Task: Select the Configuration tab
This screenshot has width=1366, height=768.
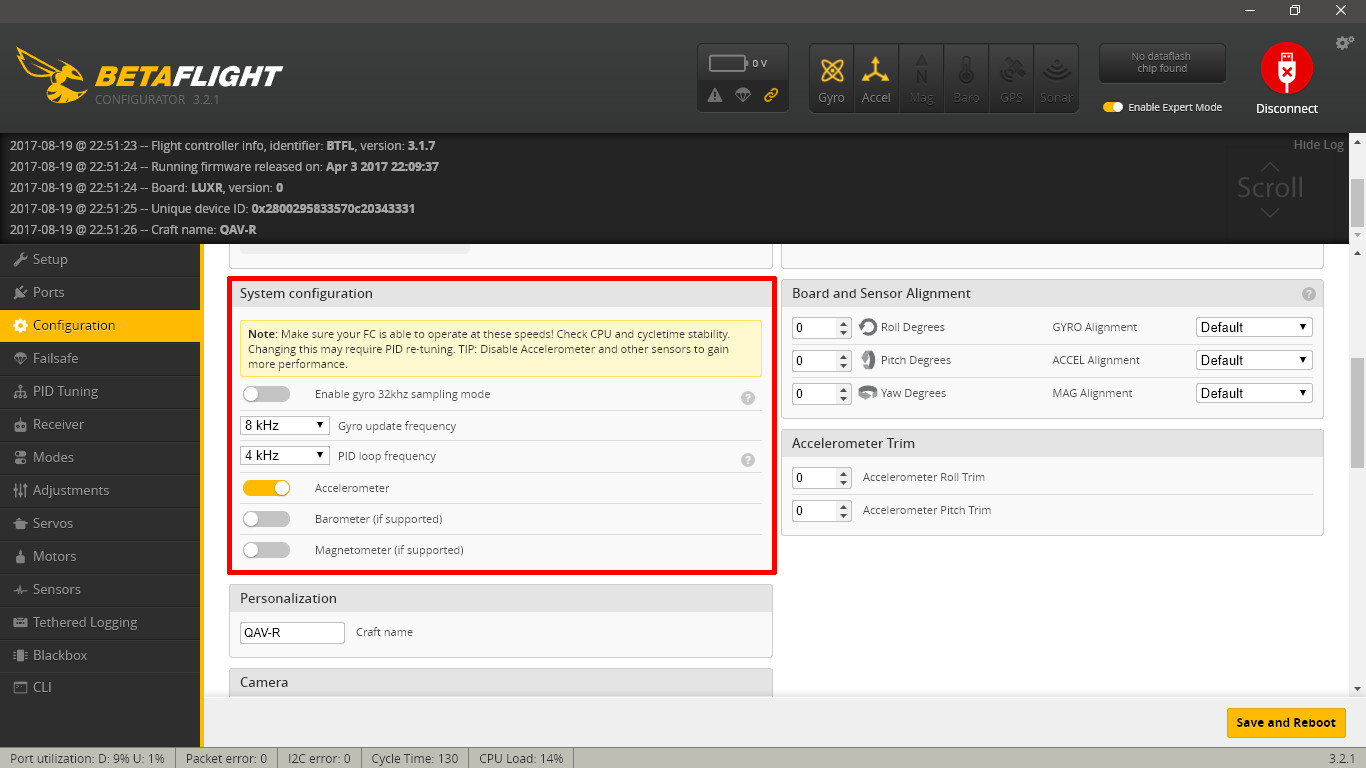Action: pyautogui.click(x=100, y=325)
